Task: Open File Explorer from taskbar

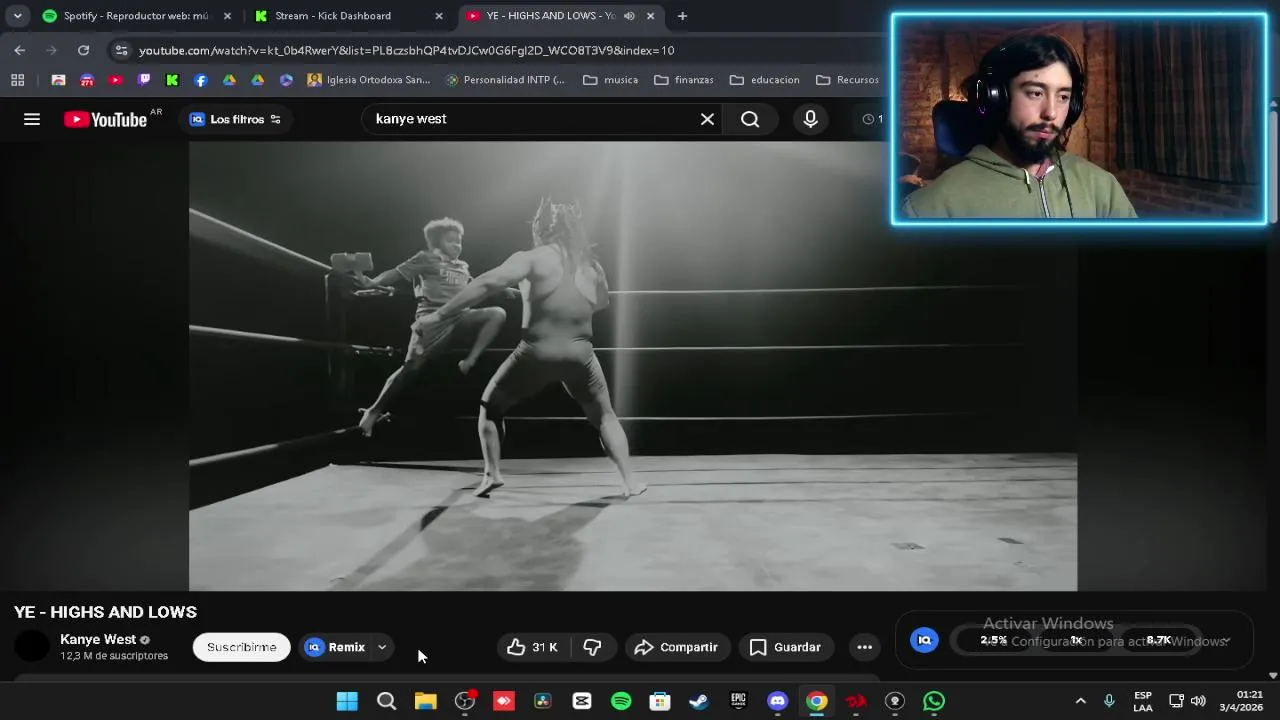Action: tap(426, 701)
